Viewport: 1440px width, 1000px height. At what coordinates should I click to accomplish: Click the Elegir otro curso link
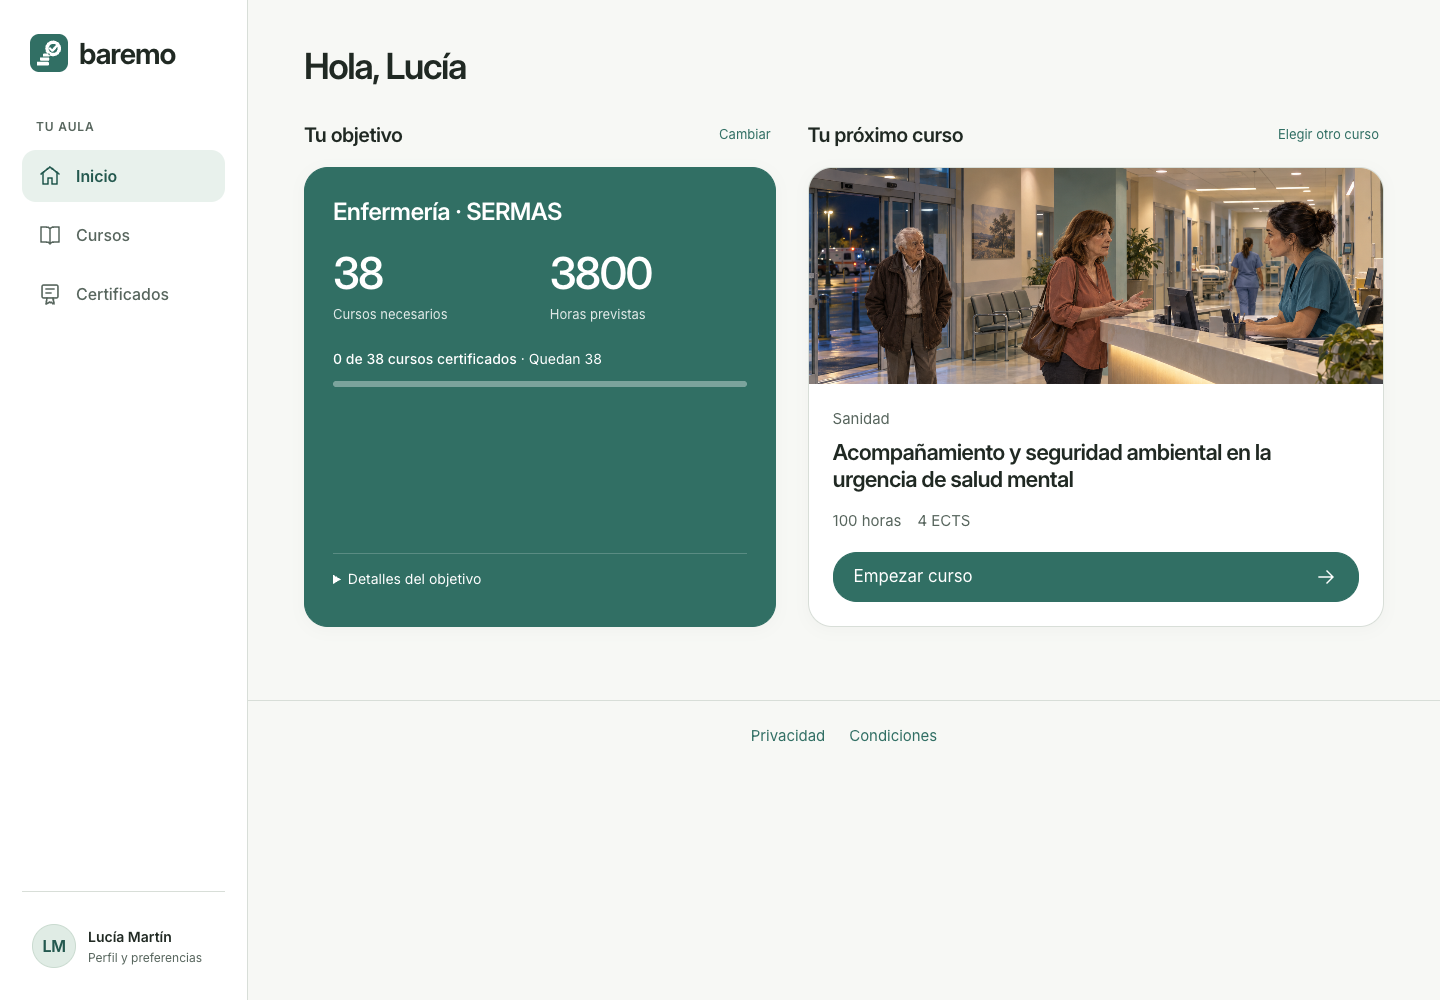pyautogui.click(x=1328, y=134)
